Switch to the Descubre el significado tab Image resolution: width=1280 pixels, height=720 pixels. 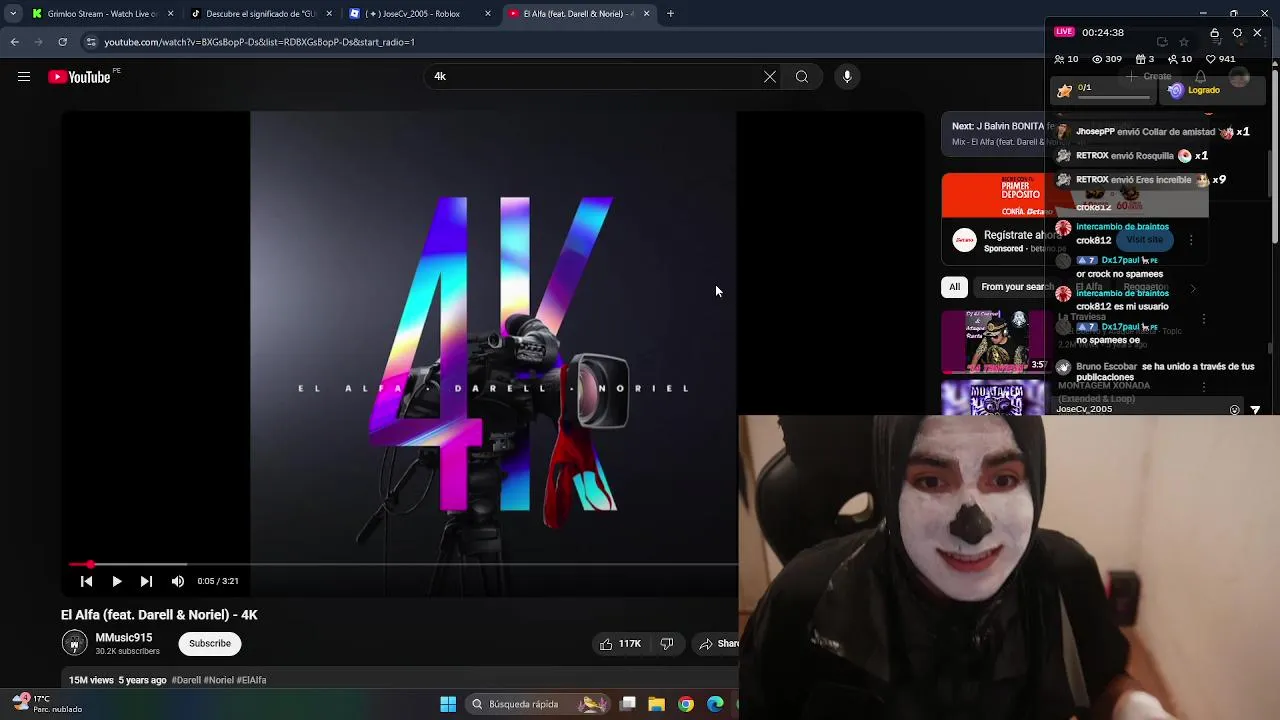pyautogui.click(x=260, y=14)
